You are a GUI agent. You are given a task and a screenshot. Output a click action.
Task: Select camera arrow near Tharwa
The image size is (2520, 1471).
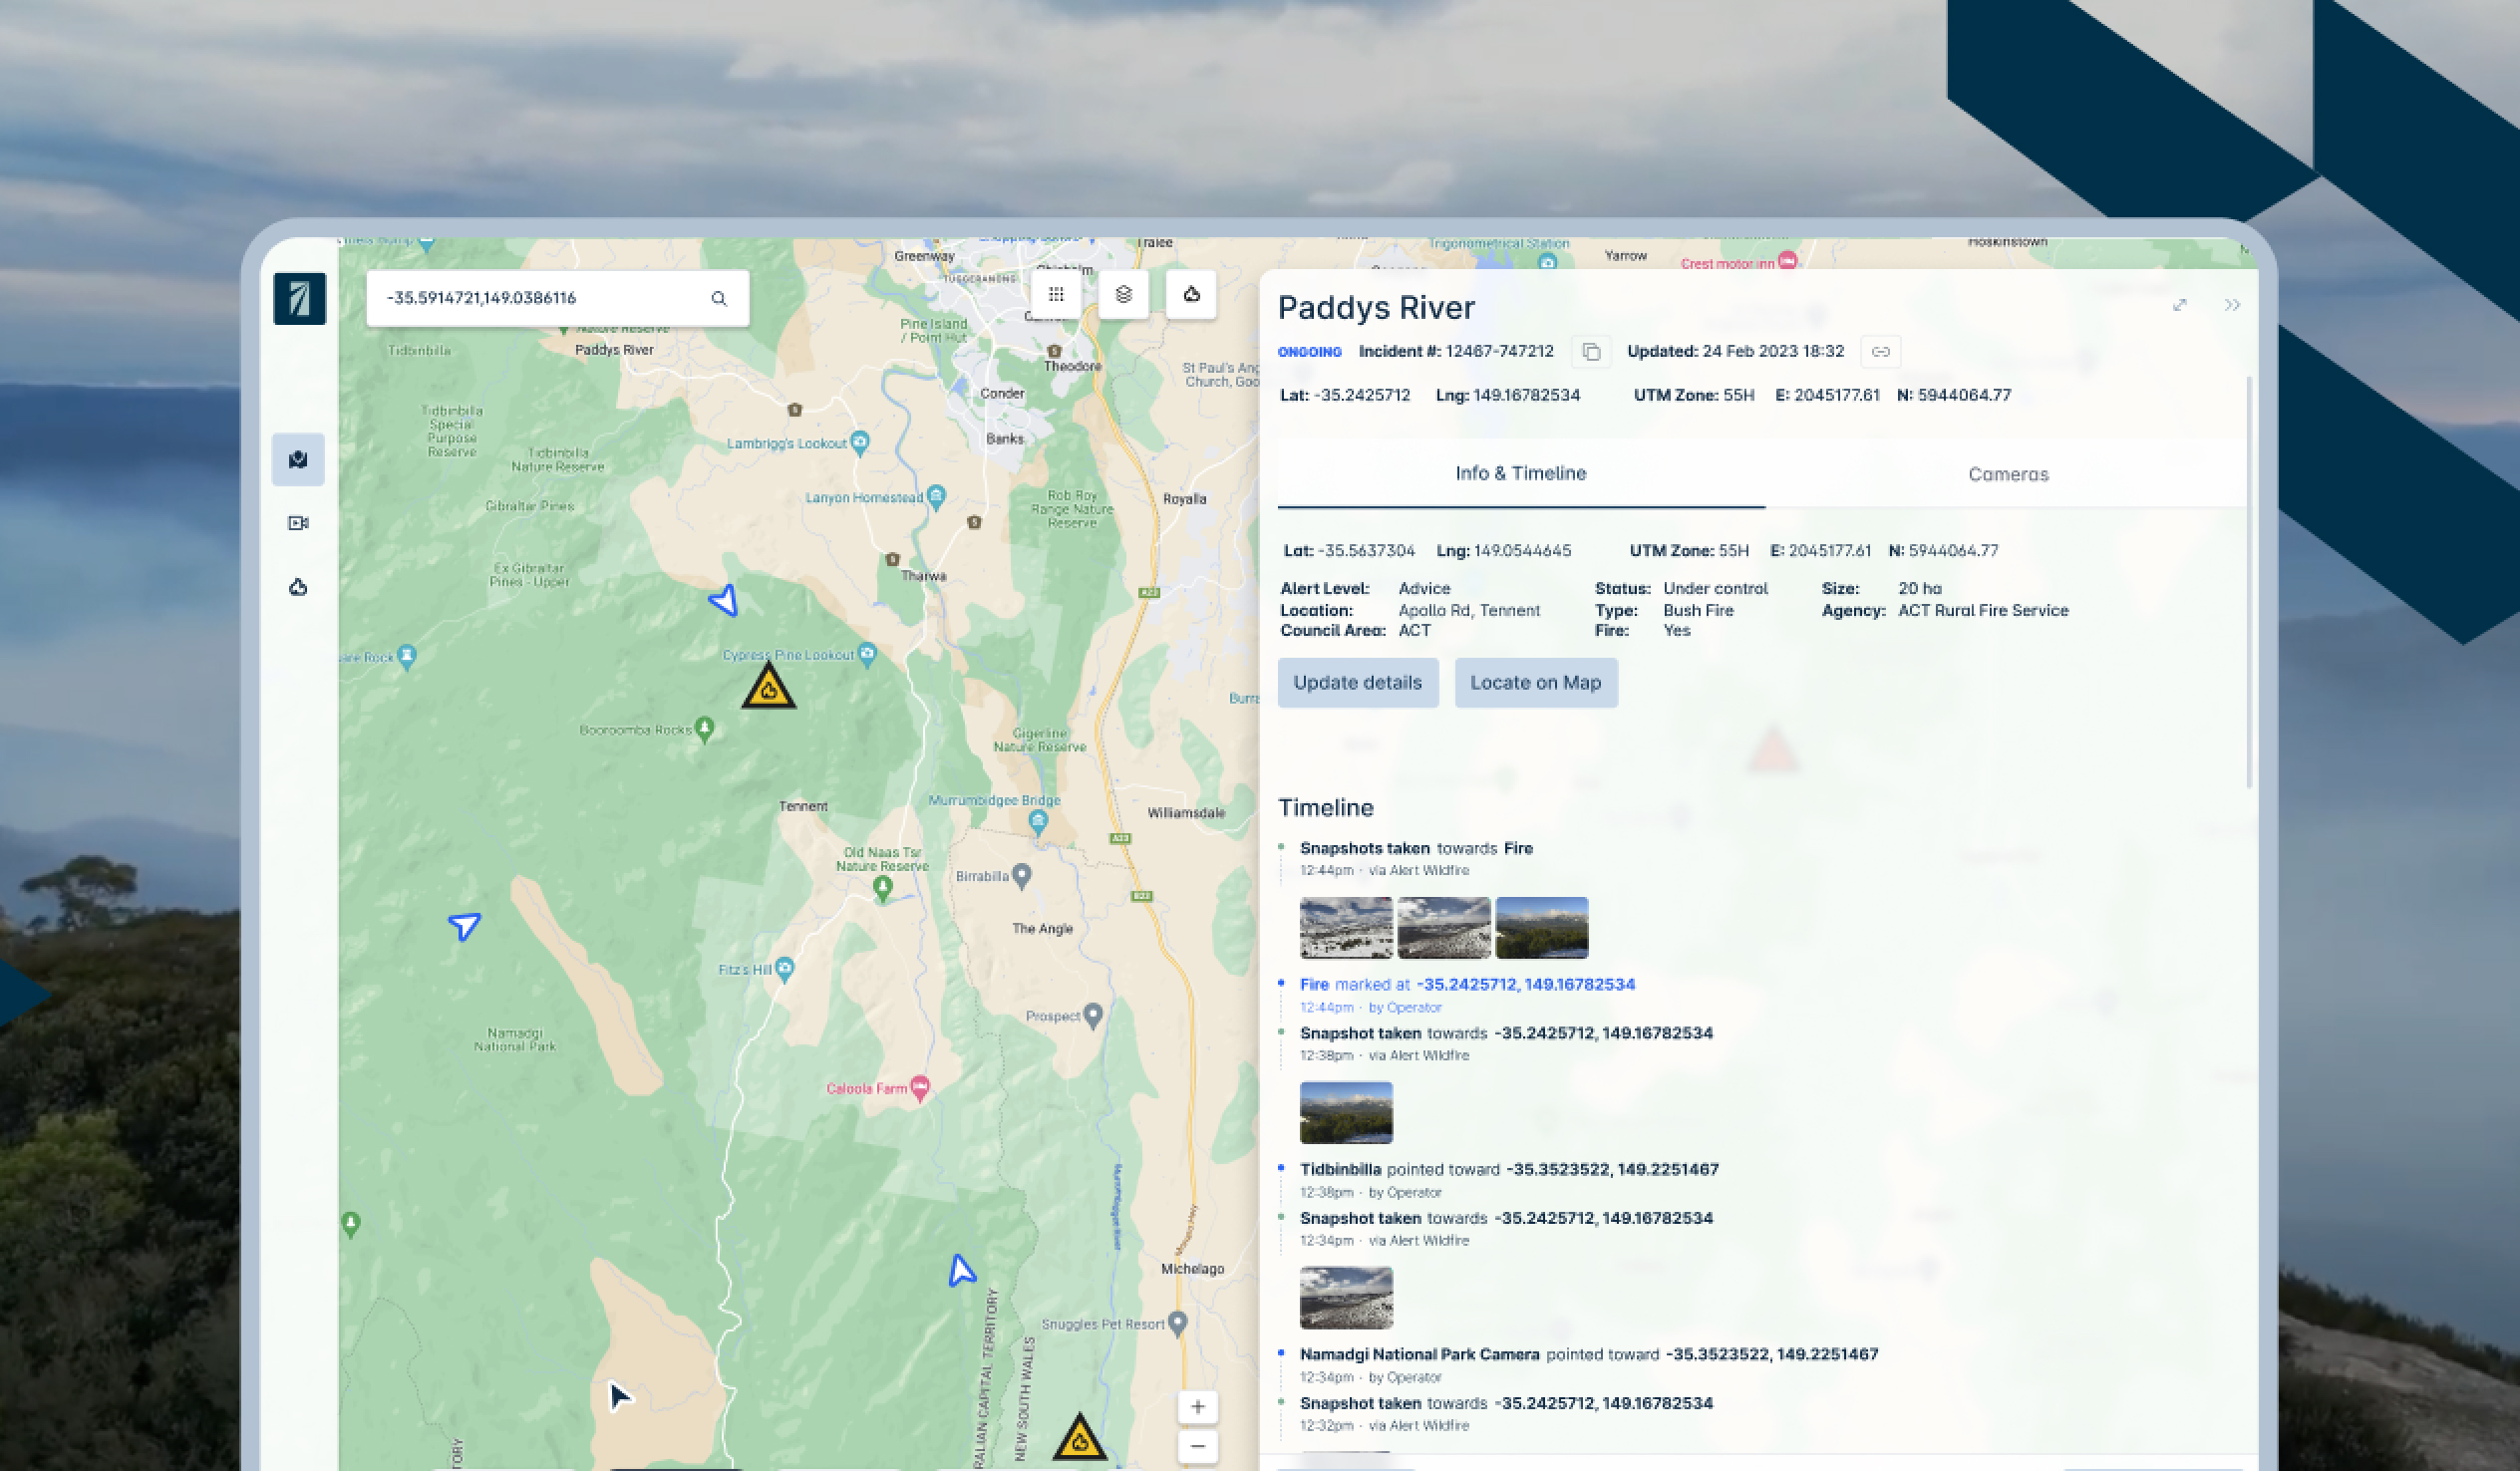point(724,600)
